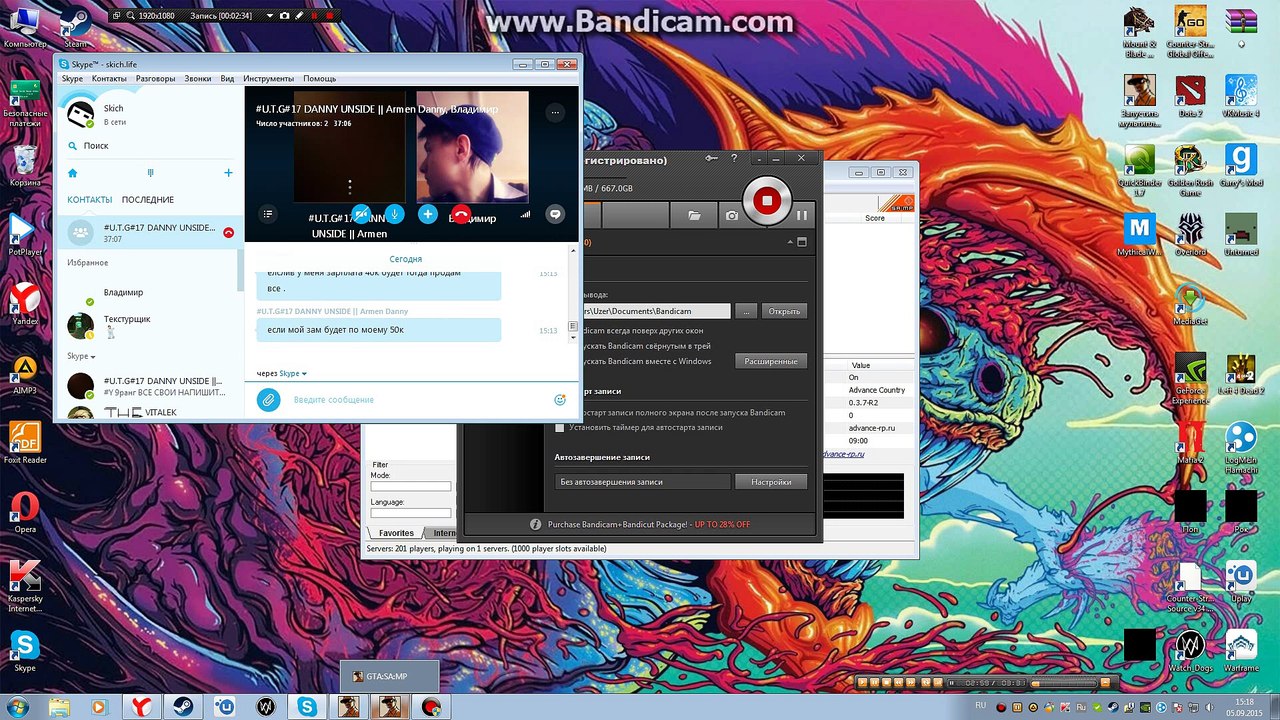Select the Владимир contact in Skype
Image resolution: width=1280 pixels, height=720 pixels.
(x=150, y=293)
